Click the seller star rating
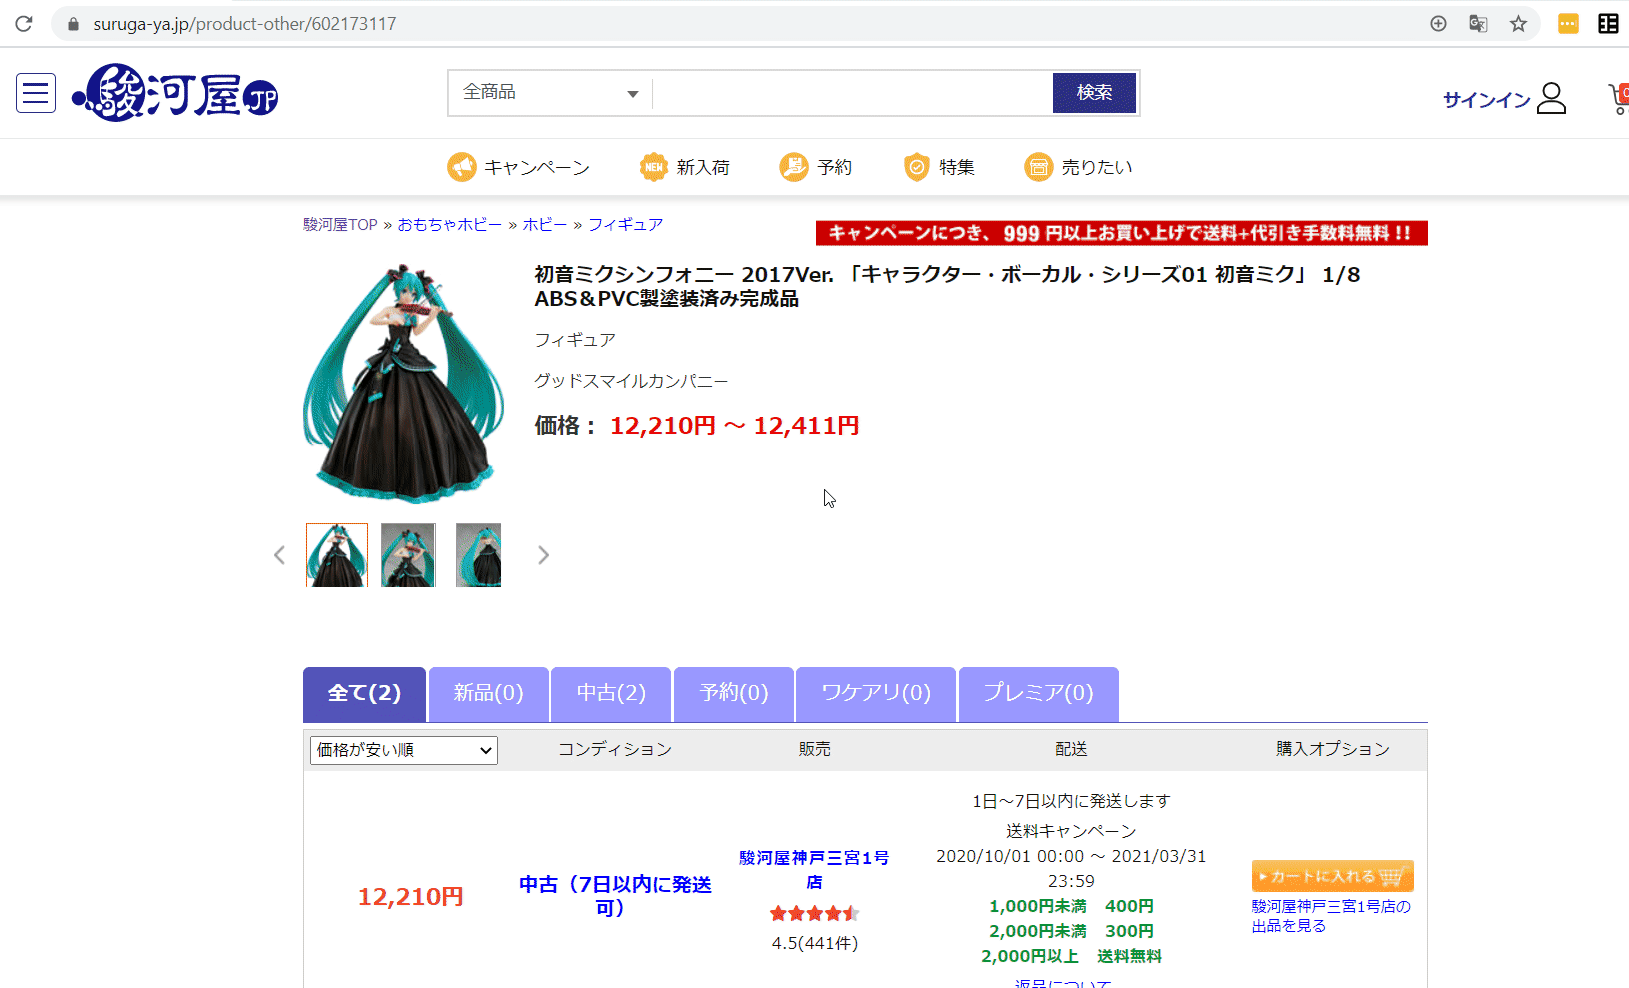 pos(814,913)
